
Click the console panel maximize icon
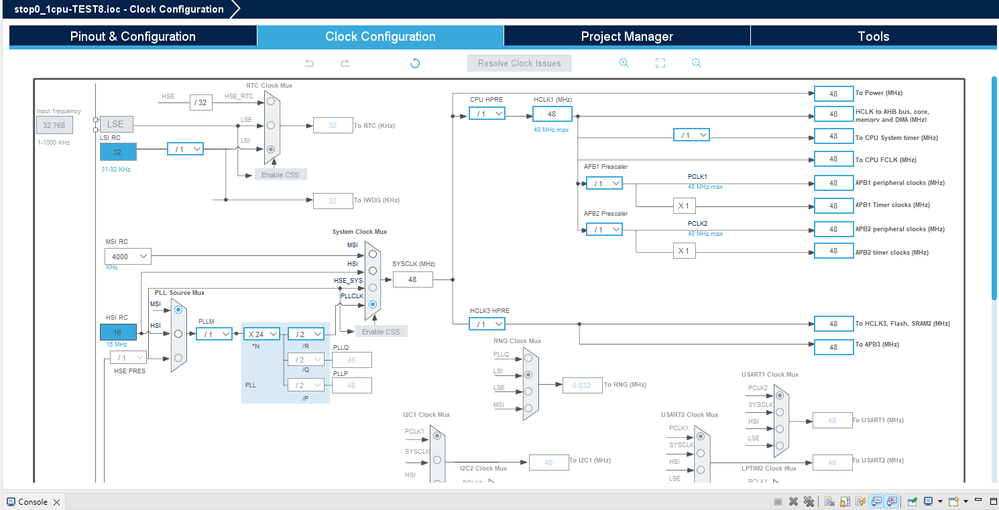[993, 502]
